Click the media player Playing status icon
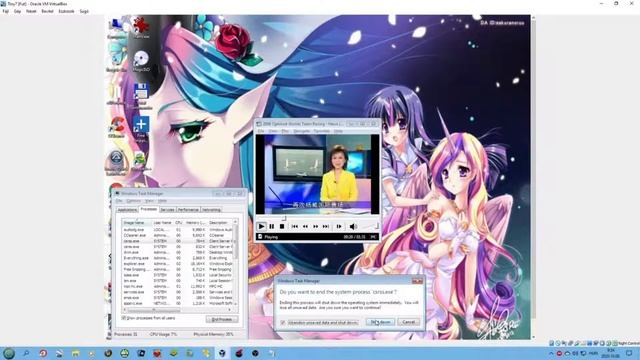This screenshot has width=640, height=360. [x=260, y=237]
